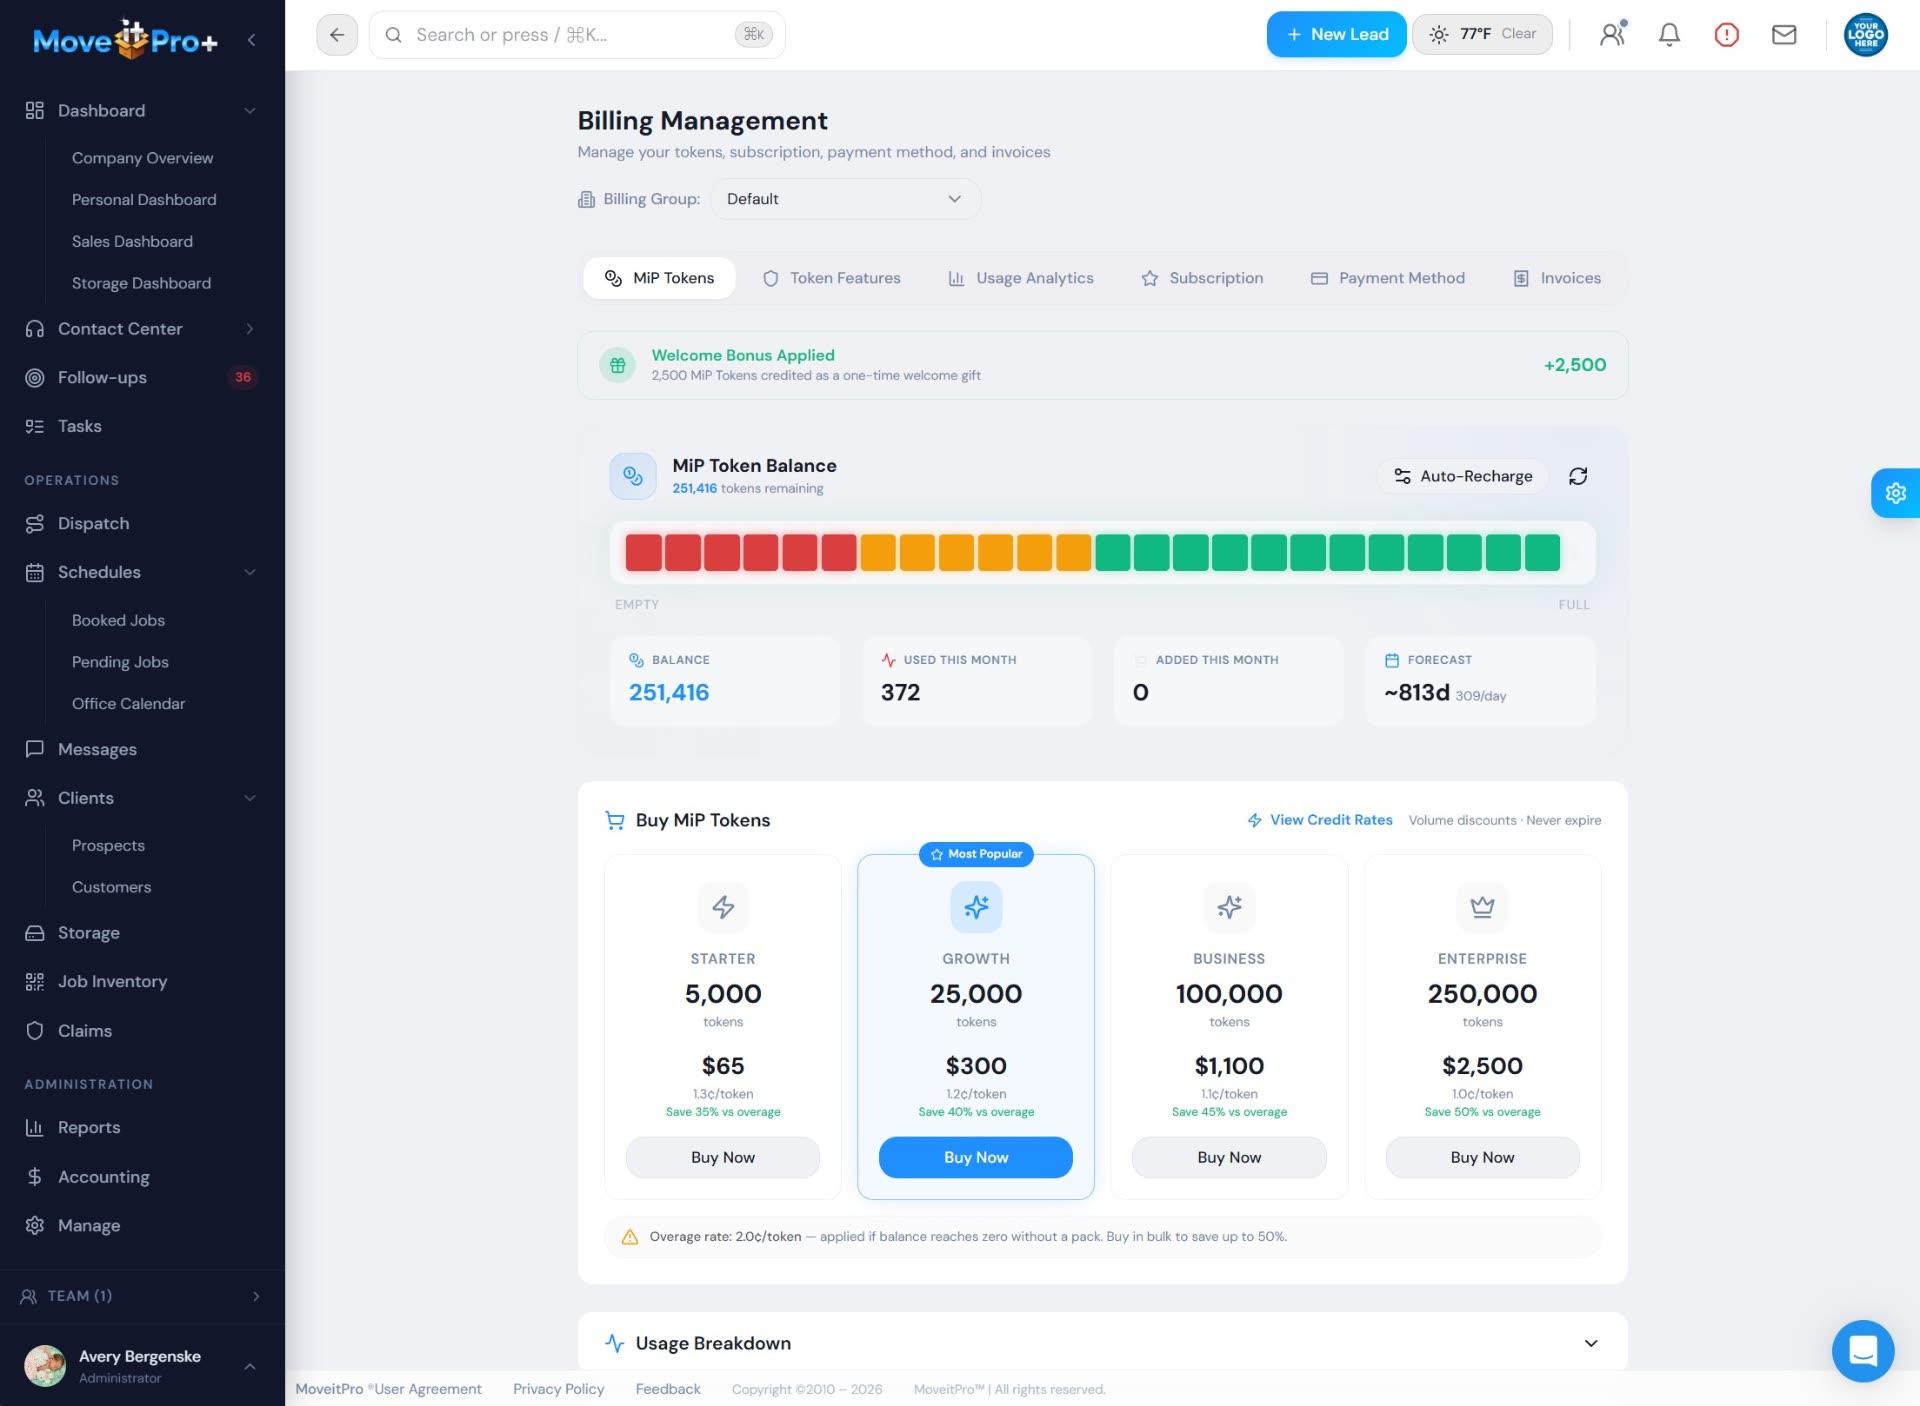Open the chat support bubble
This screenshot has width=1920, height=1406.
[1862, 1351]
